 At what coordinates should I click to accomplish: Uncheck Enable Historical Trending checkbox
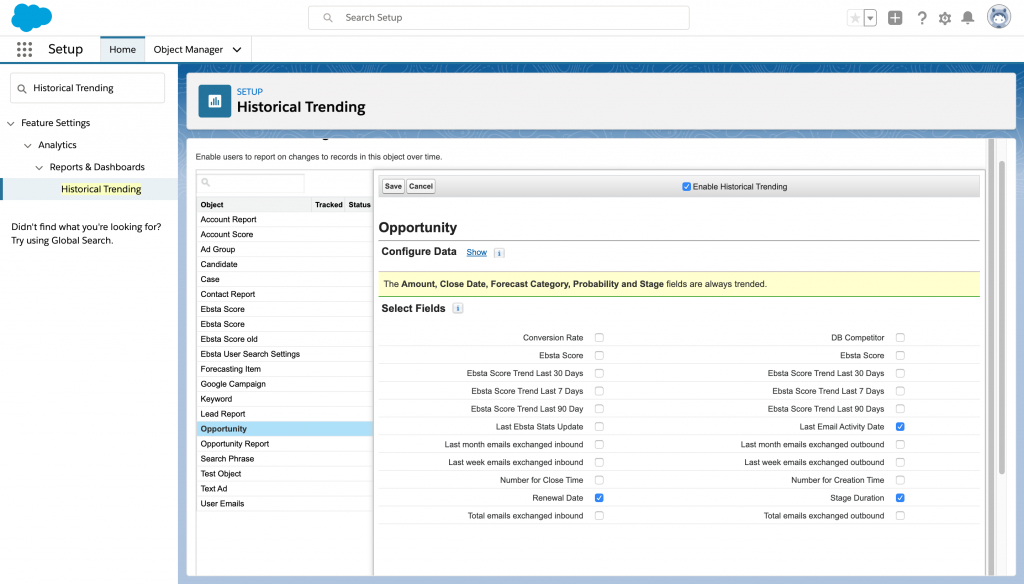pyautogui.click(x=686, y=186)
